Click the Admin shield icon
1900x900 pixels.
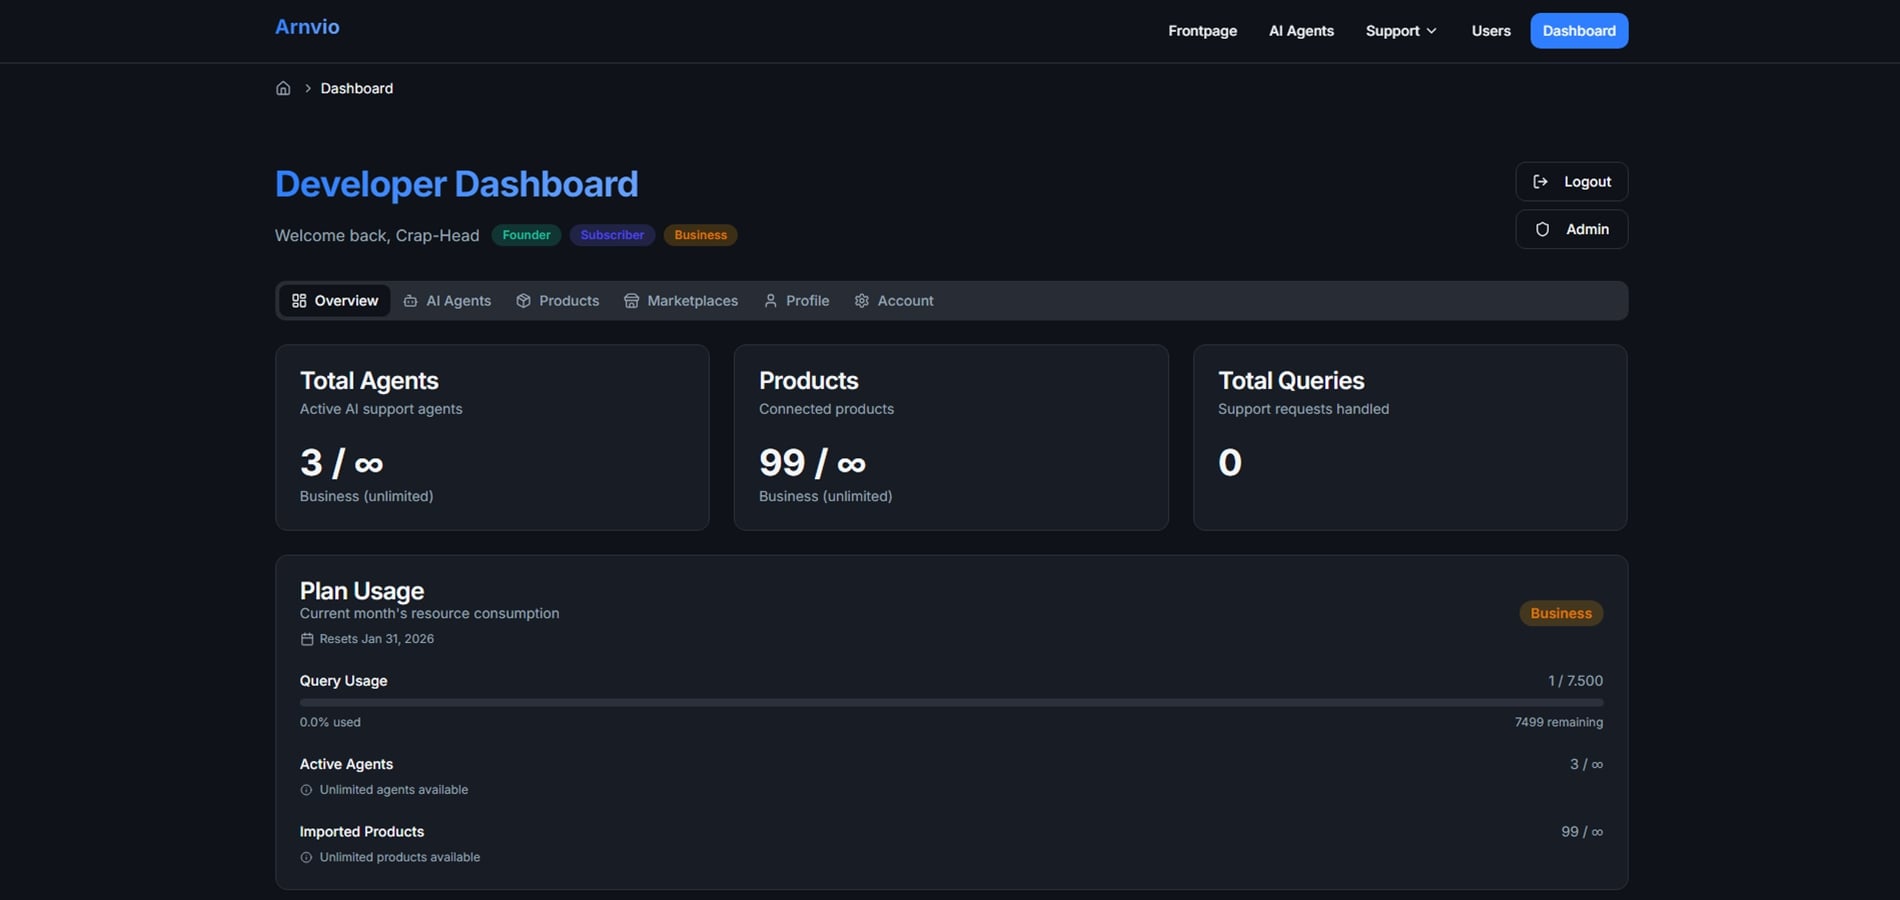tap(1543, 229)
